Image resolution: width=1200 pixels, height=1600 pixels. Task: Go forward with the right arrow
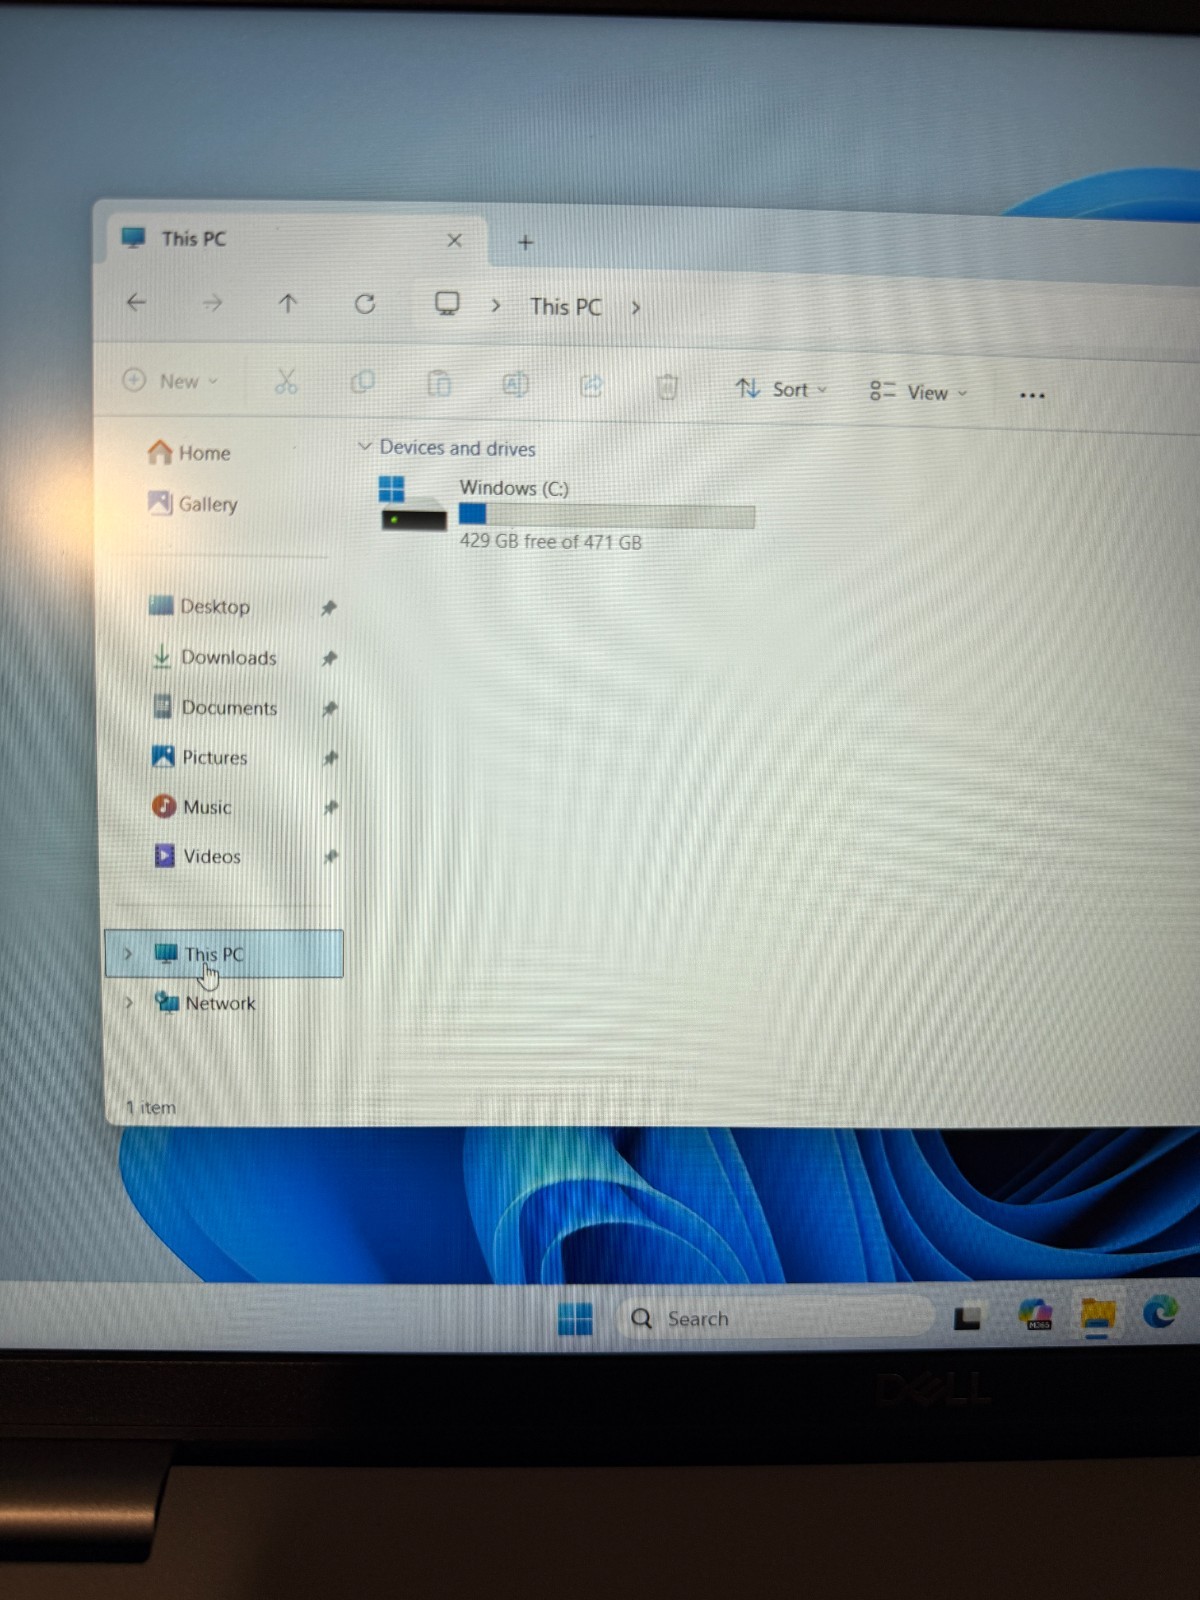pyautogui.click(x=212, y=303)
